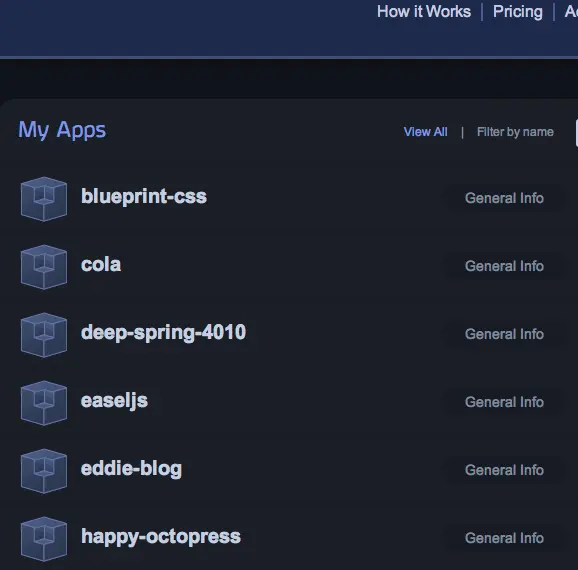Viewport: 578px width, 570px height.
Task: Open the happy-octopress app
Action: pyautogui.click(x=161, y=536)
